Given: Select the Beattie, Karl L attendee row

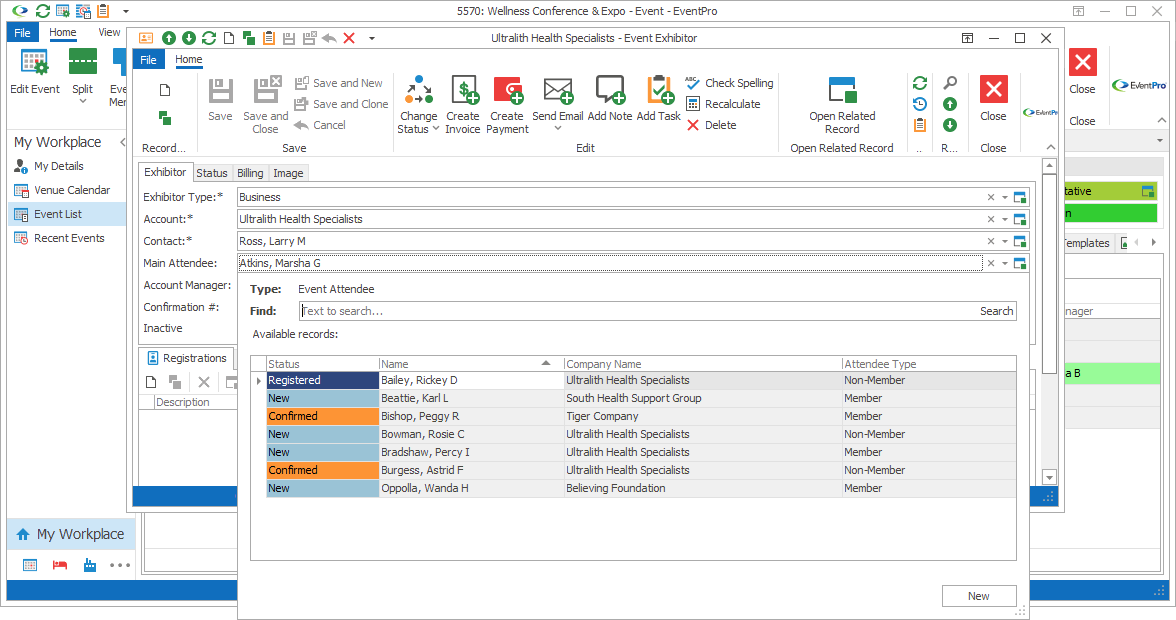Looking at the screenshot, I should tap(641, 398).
